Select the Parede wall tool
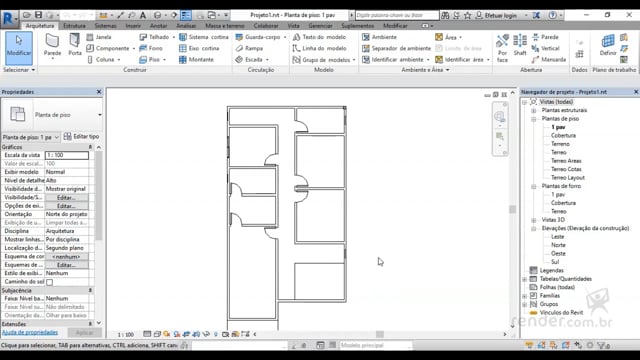This screenshot has width=640, height=360. pos(52,45)
